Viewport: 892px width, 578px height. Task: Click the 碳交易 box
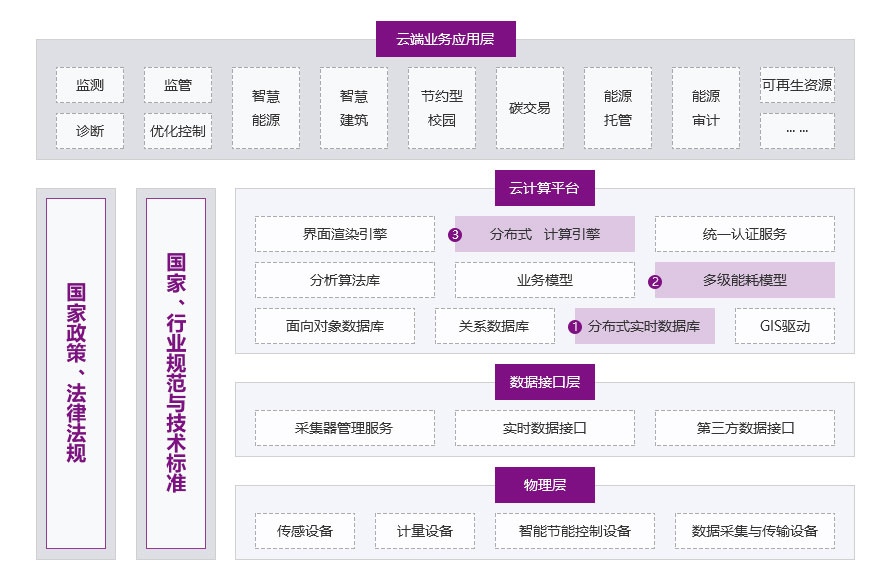click(x=529, y=108)
